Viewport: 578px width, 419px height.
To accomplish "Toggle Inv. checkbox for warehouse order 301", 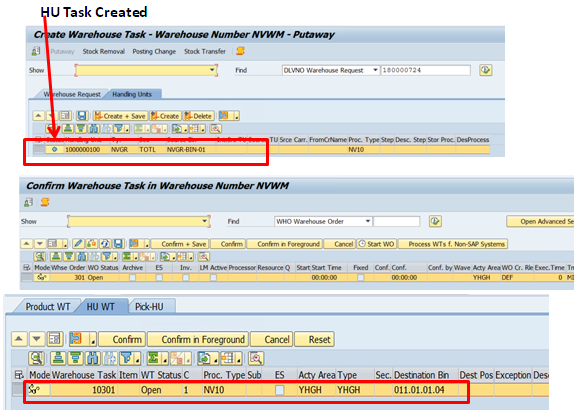I will [x=186, y=277].
